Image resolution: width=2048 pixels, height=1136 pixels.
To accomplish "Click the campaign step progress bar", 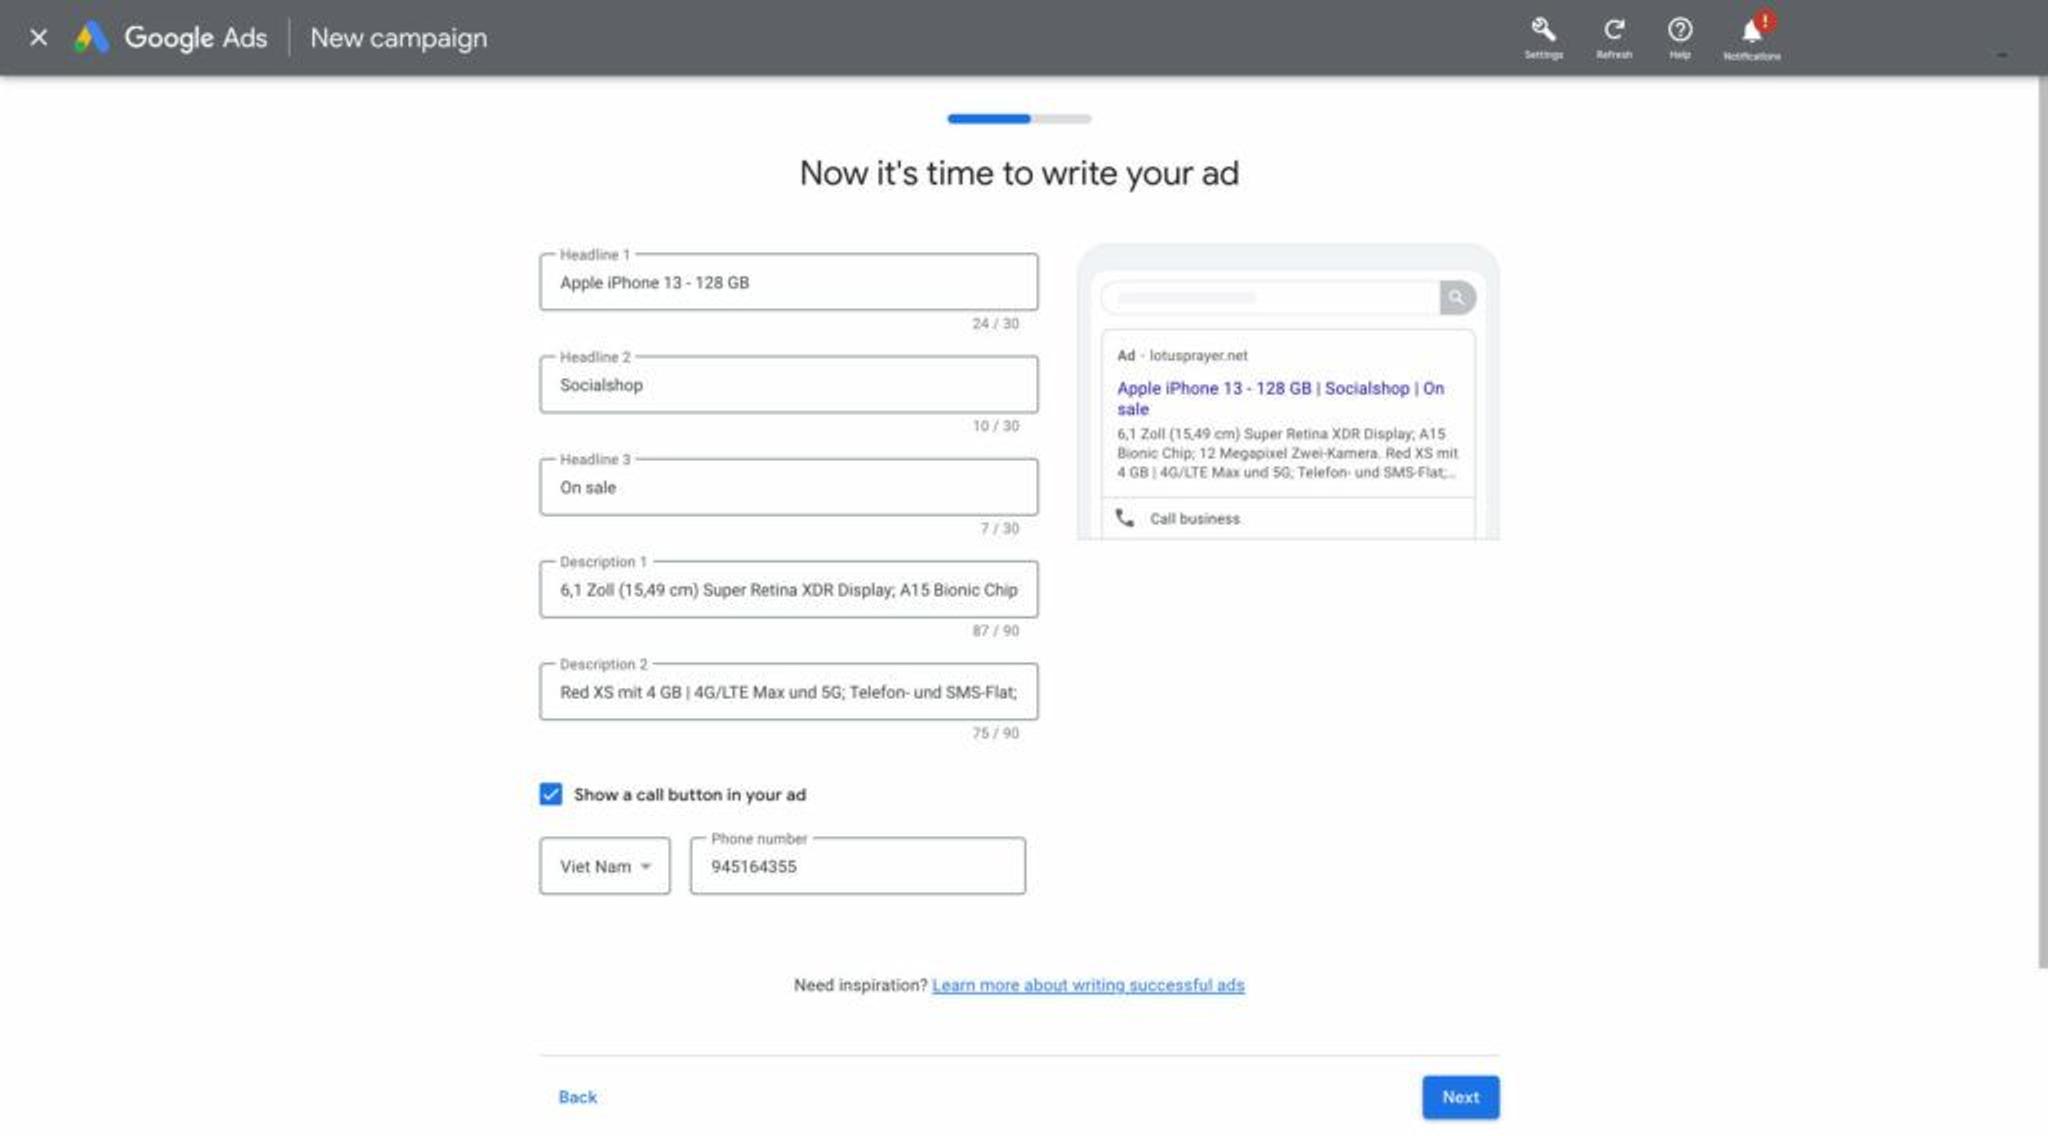I will tap(1019, 118).
